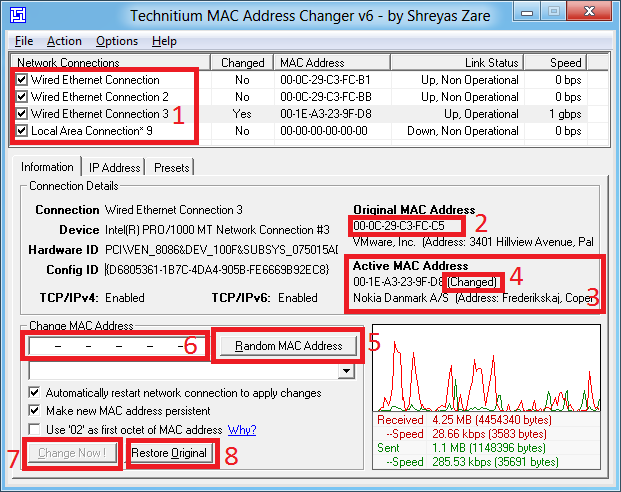Click the Restore Original button
Screen dimensions: 621x492
pyautogui.click(x=169, y=453)
